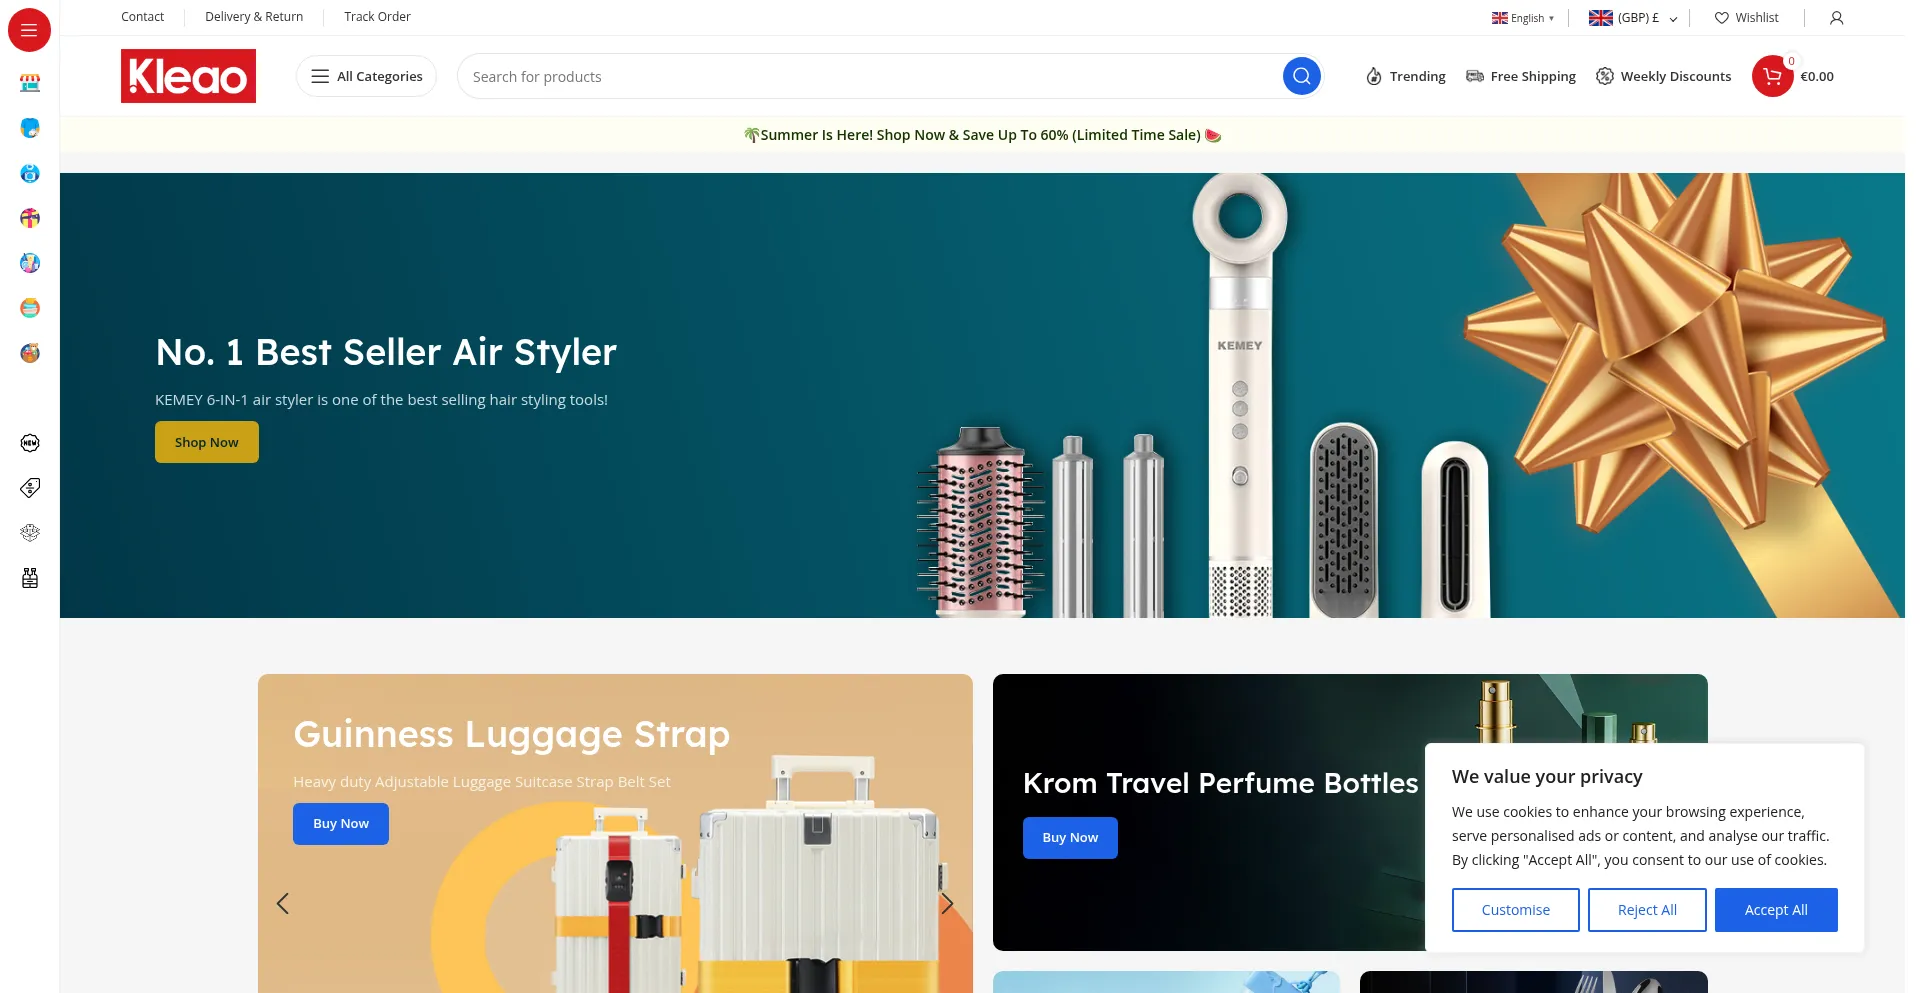
Task: Open the t-shirt clothing category icon
Action: [x=30, y=128]
